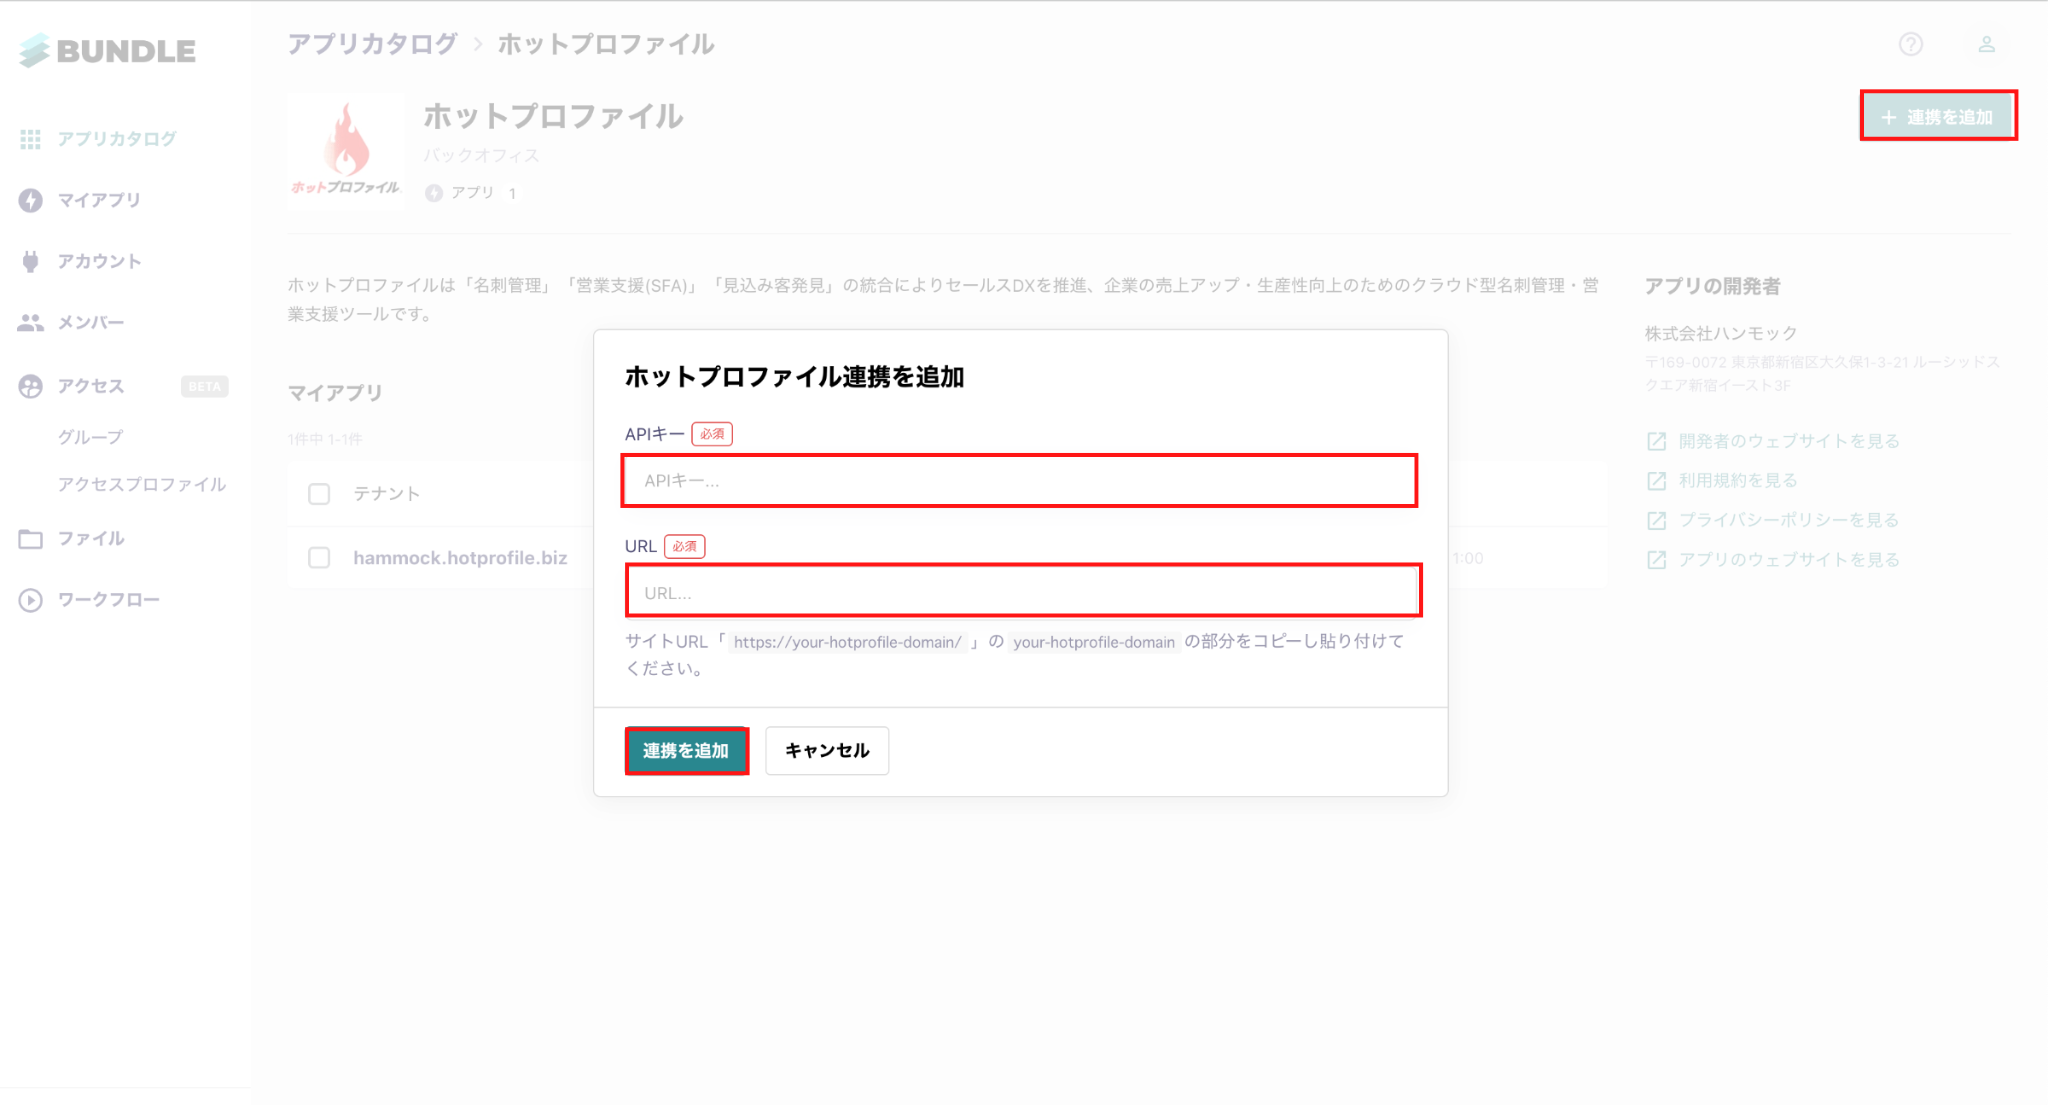The image size is (2048, 1105).
Task: Open グループ sub-item in sidebar
Action: (x=91, y=437)
